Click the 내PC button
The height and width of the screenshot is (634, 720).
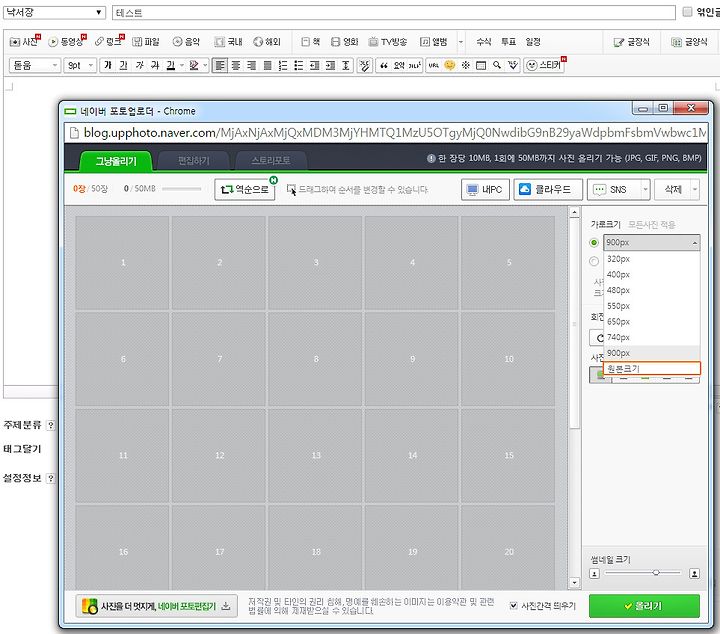click(485, 189)
